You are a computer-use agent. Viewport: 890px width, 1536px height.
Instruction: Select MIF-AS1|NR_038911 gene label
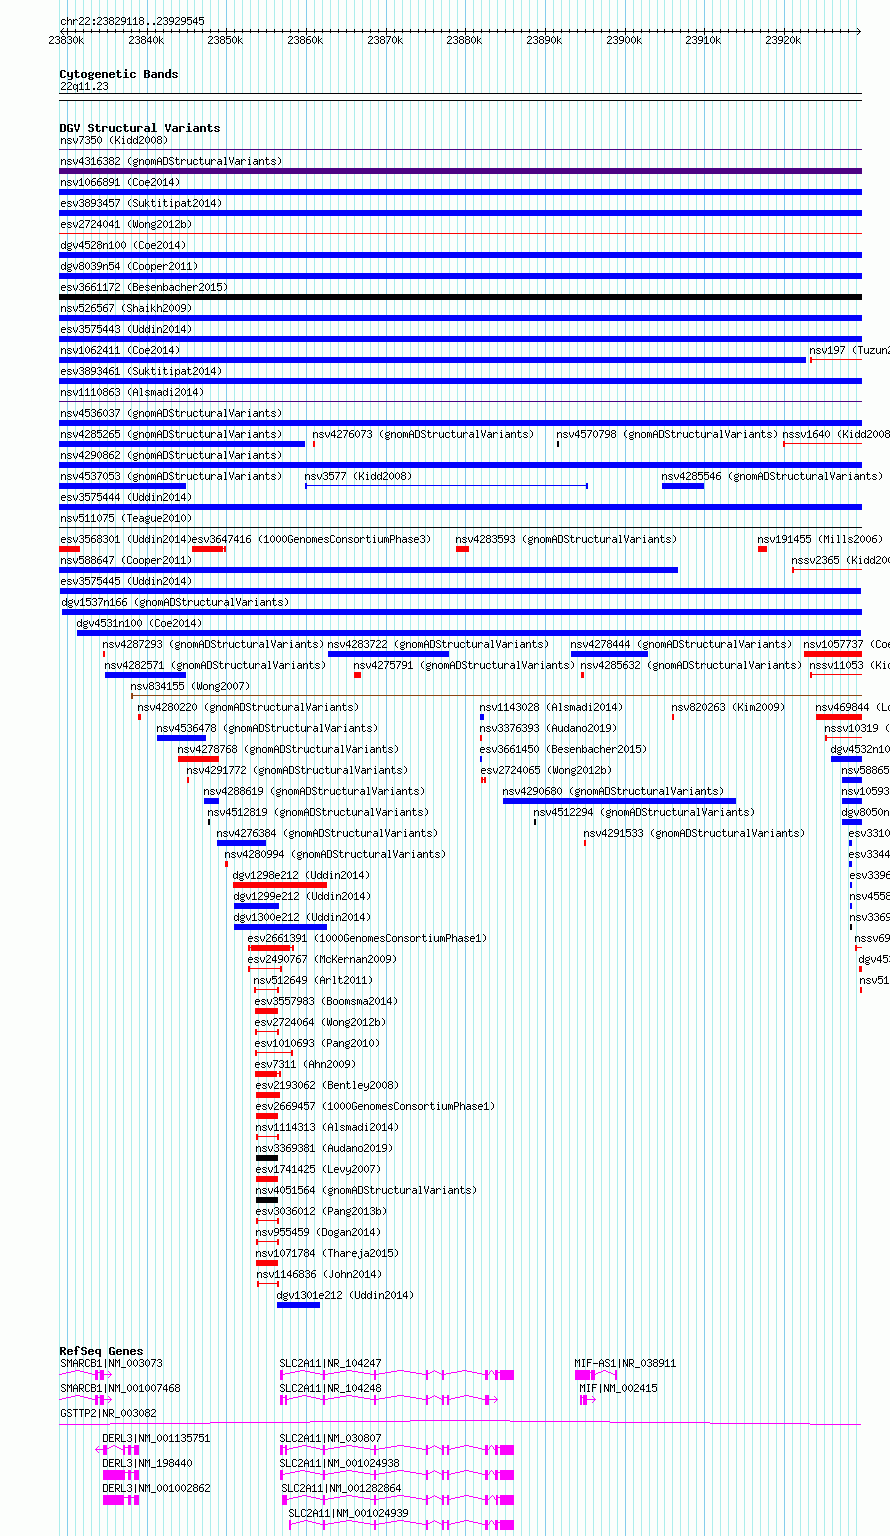625,1364
